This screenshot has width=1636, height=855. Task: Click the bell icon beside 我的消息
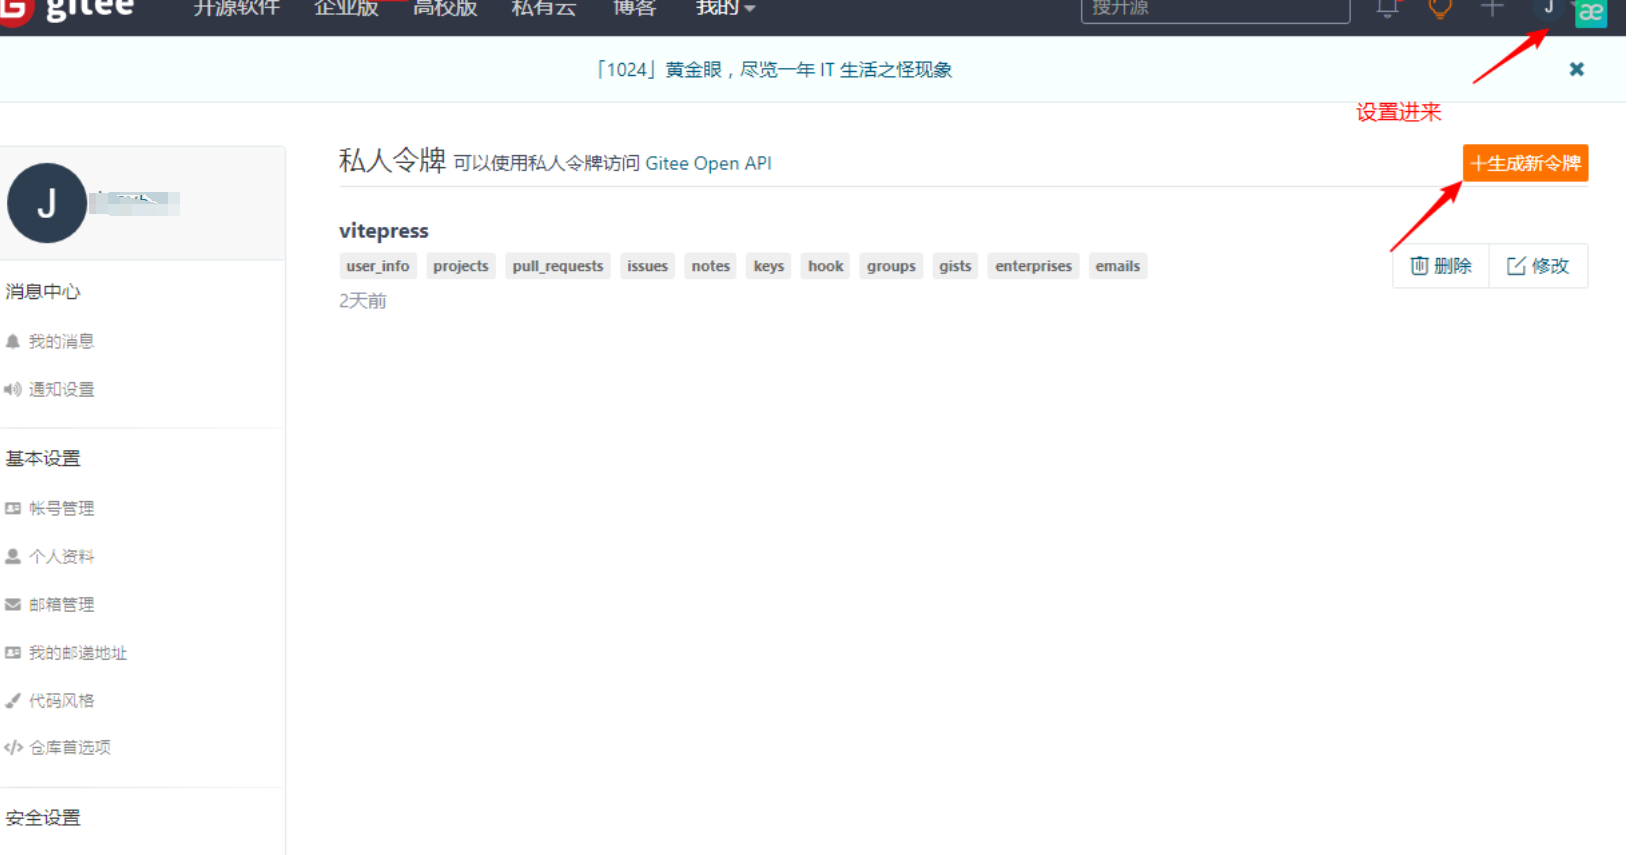coord(13,341)
